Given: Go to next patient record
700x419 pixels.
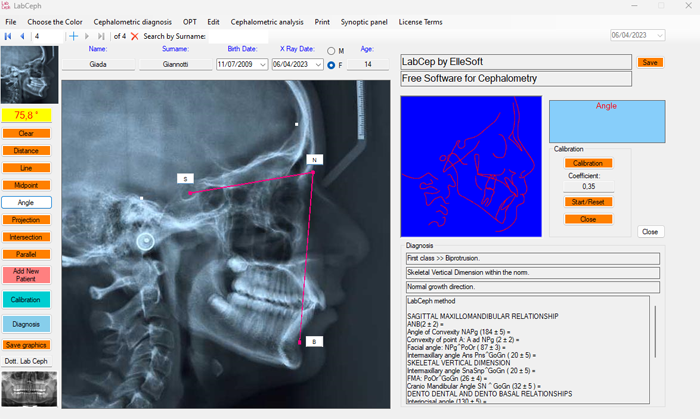Looking at the screenshot, I should click(87, 36).
